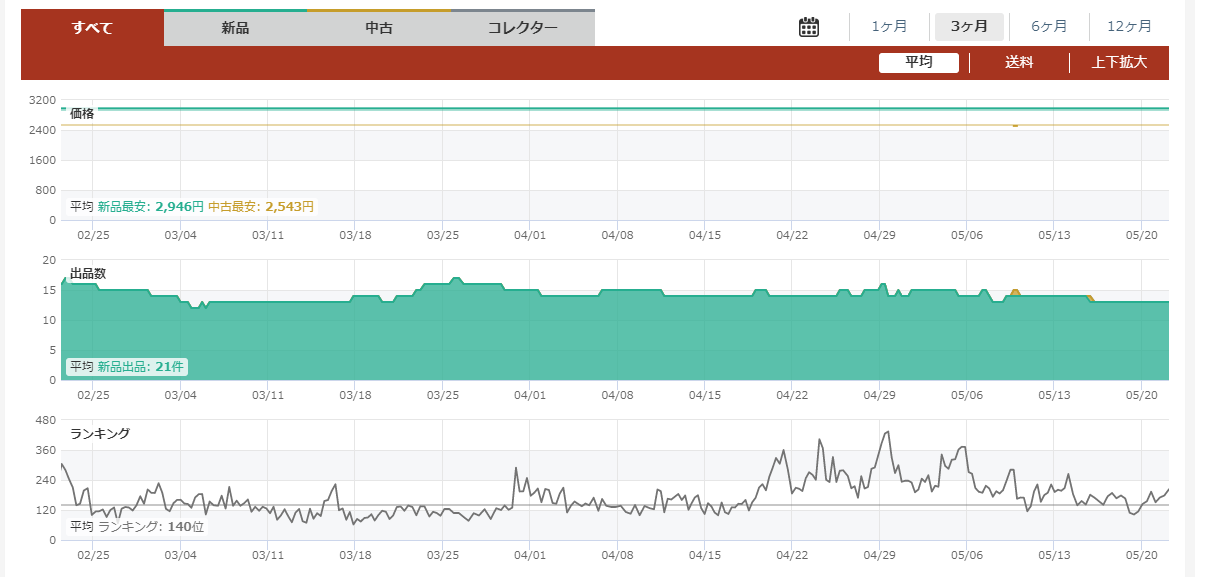Switch to the コレクター tab

[522, 28]
